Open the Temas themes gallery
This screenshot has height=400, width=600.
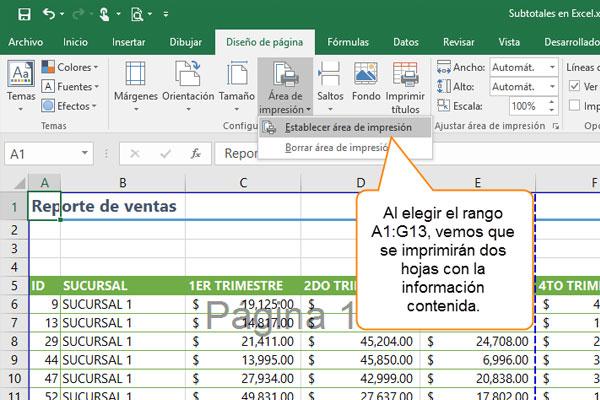(x=20, y=87)
